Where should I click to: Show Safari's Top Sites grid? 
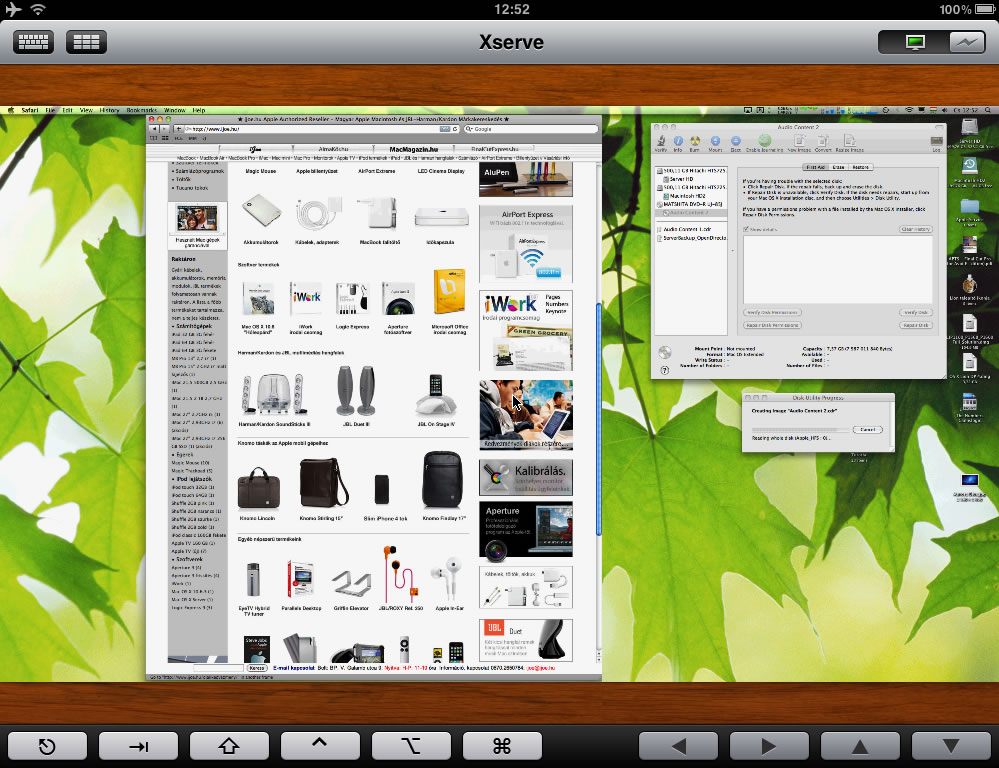[x=165, y=138]
